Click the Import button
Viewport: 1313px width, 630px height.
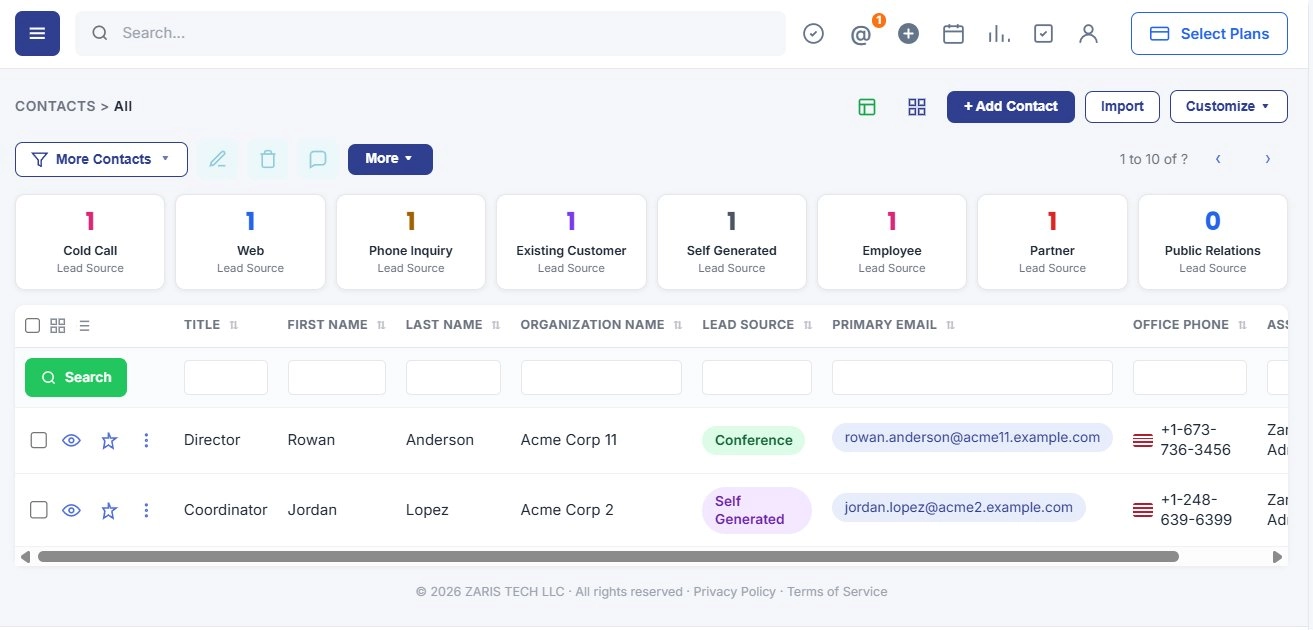(x=1122, y=107)
